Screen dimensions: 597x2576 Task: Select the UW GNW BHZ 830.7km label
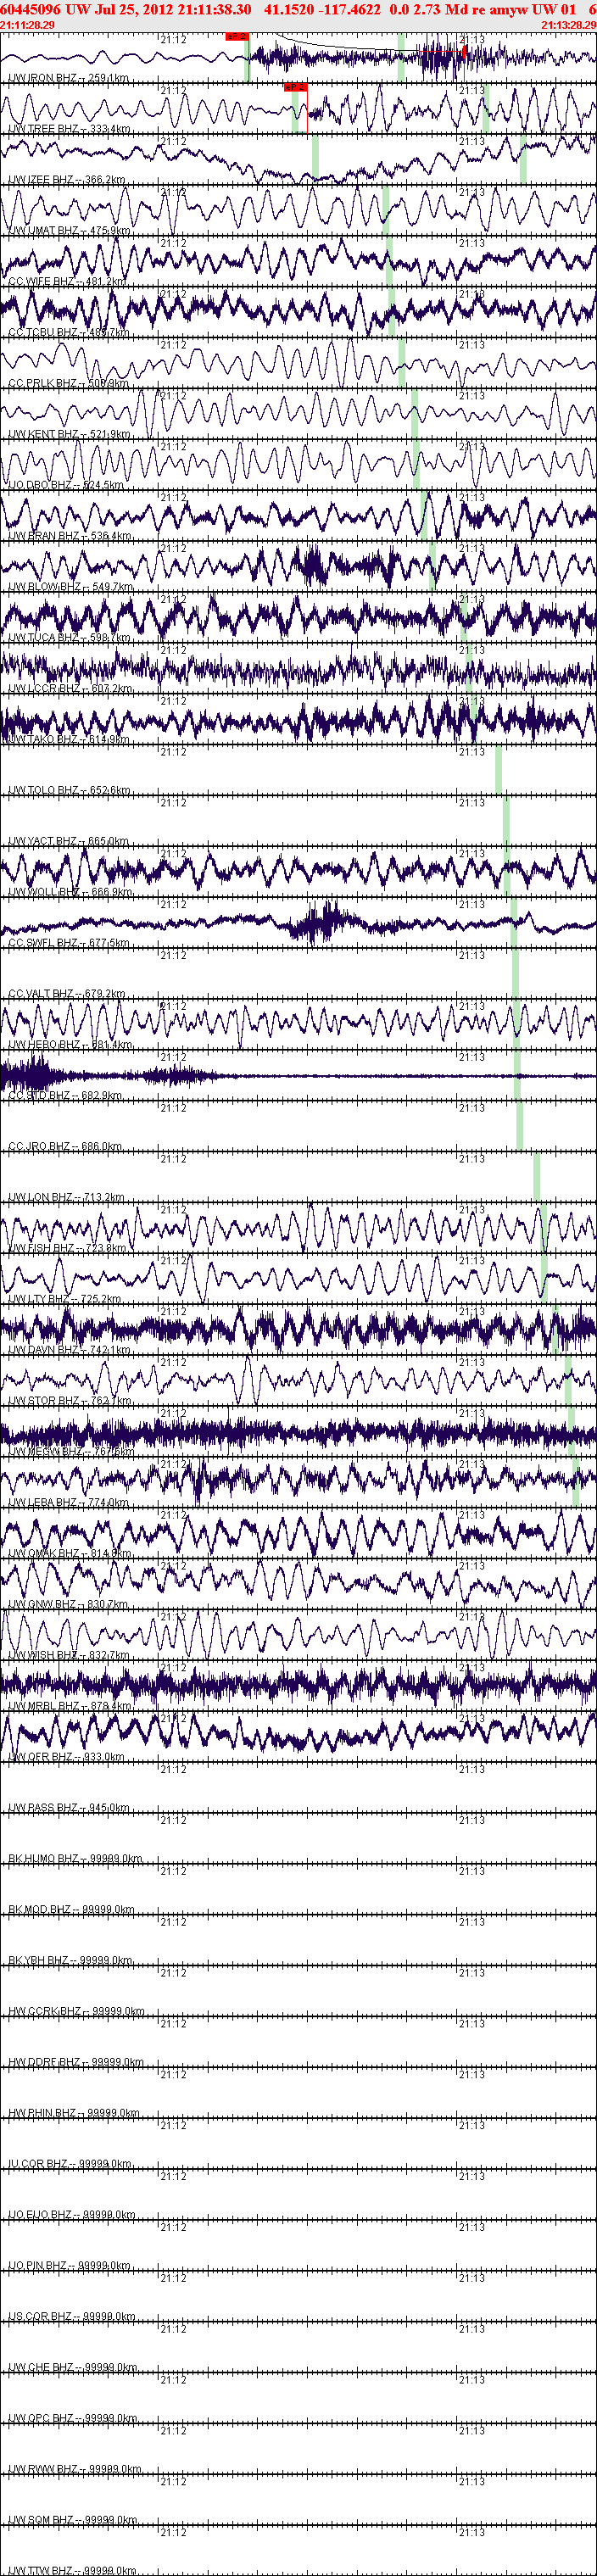(x=68, y=1605)
